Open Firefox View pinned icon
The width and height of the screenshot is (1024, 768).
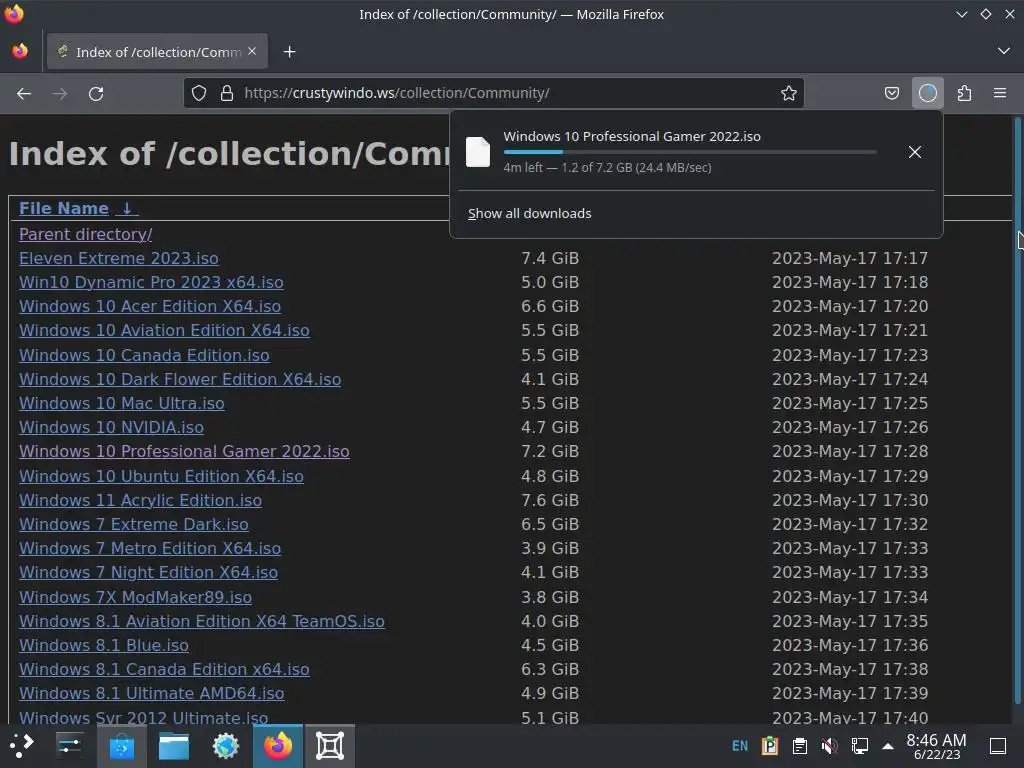pyautogui.click(x=20, y=51)
